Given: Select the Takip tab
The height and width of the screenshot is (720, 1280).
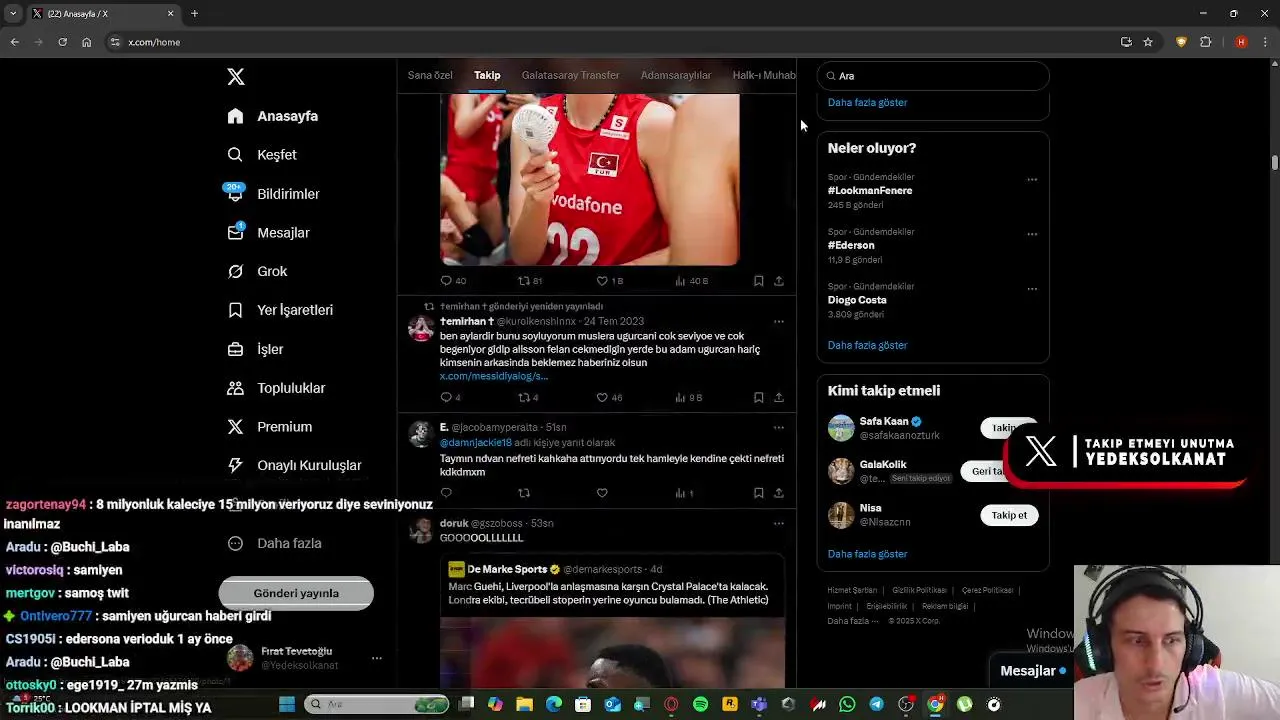Looking at the screenshot, I should click(487, 75).
